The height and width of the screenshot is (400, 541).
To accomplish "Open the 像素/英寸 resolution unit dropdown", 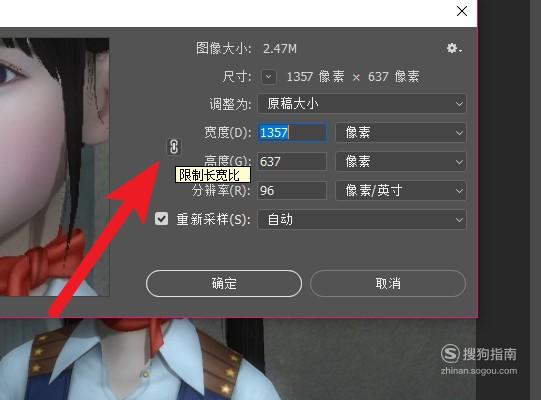I will pyautogui.click(x=401, y=191).
